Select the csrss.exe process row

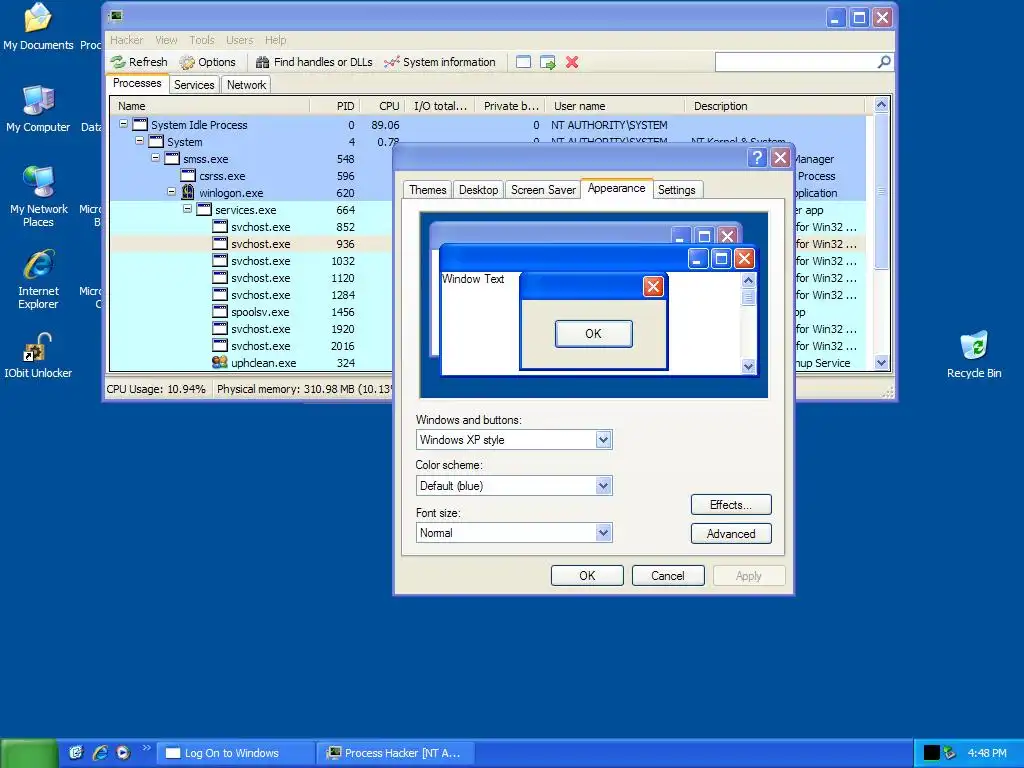point(251,176)
